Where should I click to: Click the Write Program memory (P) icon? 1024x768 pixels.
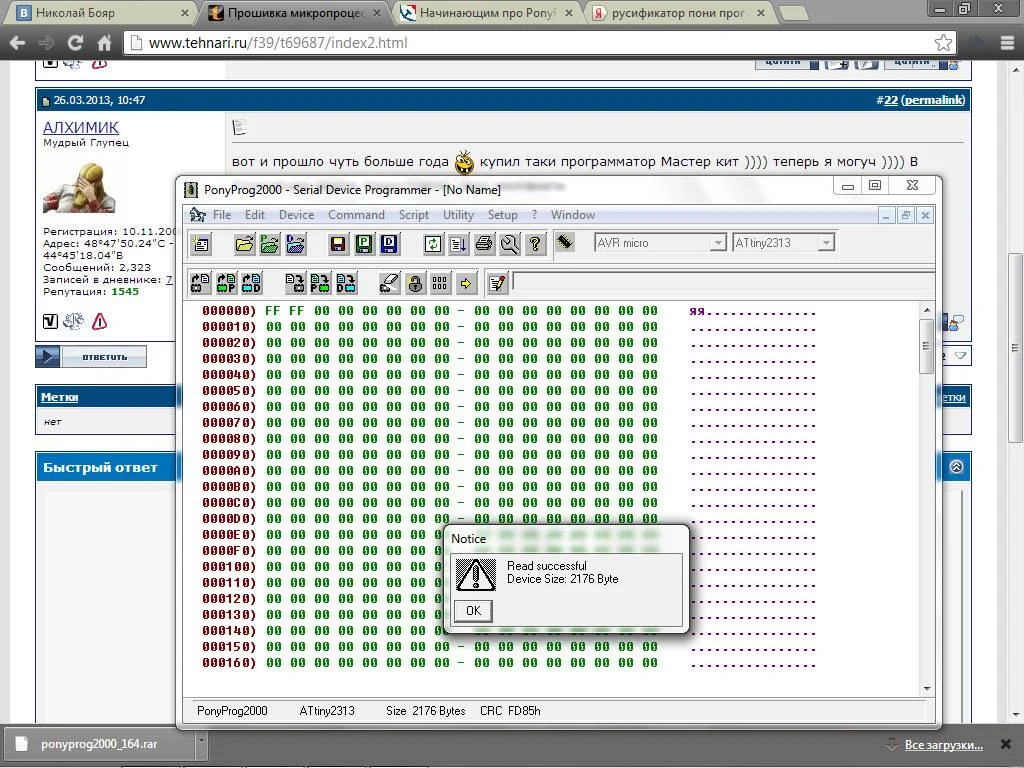pos(320,283)
